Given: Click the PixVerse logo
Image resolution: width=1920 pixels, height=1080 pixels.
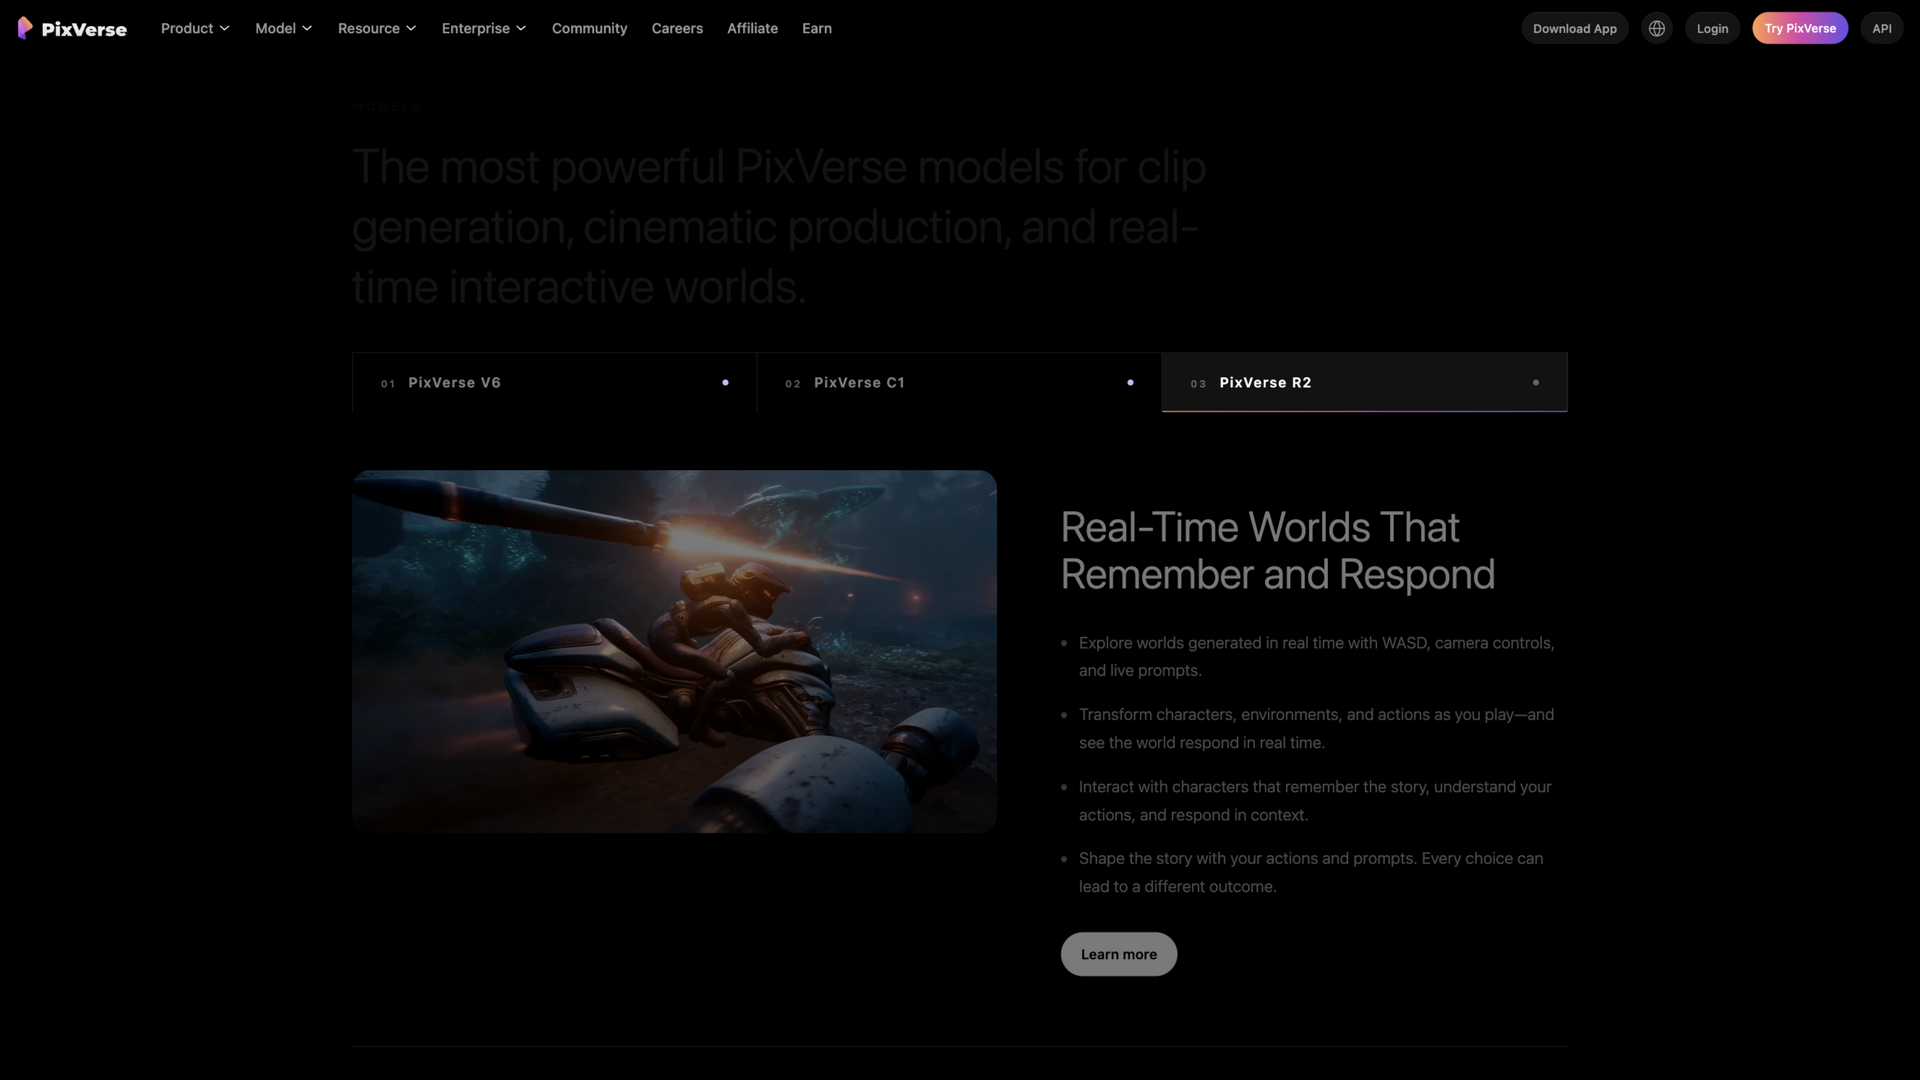Looking at the screenshot, I should coord(72,28).
